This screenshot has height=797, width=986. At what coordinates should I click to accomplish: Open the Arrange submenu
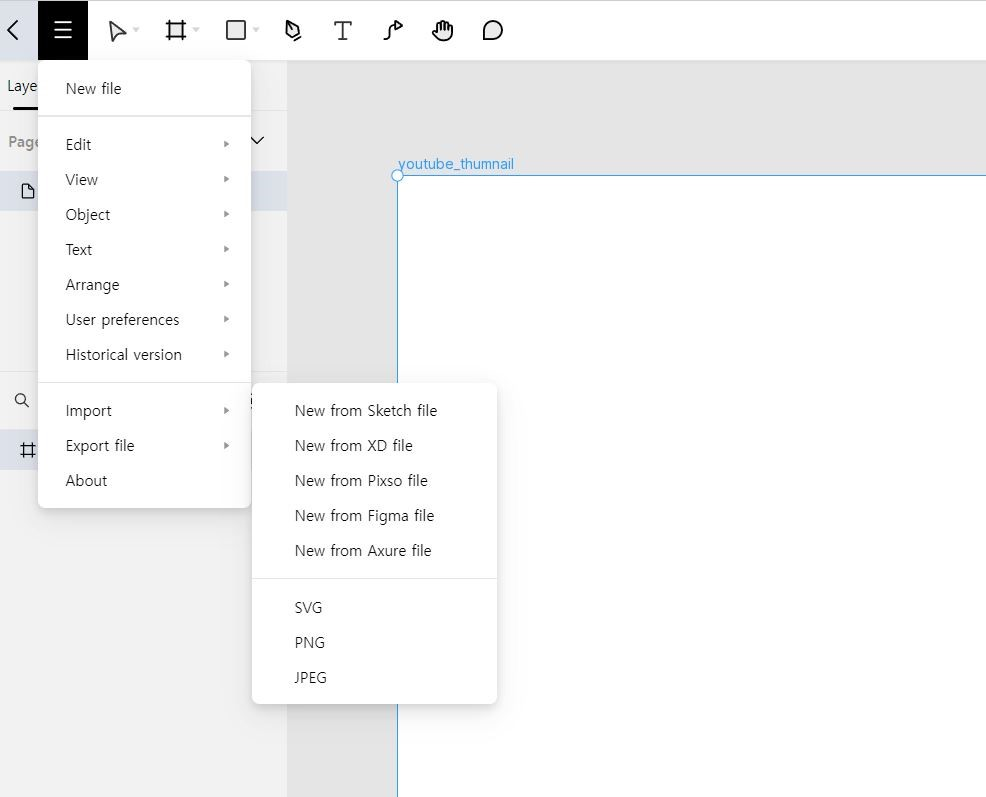(145, 285)
